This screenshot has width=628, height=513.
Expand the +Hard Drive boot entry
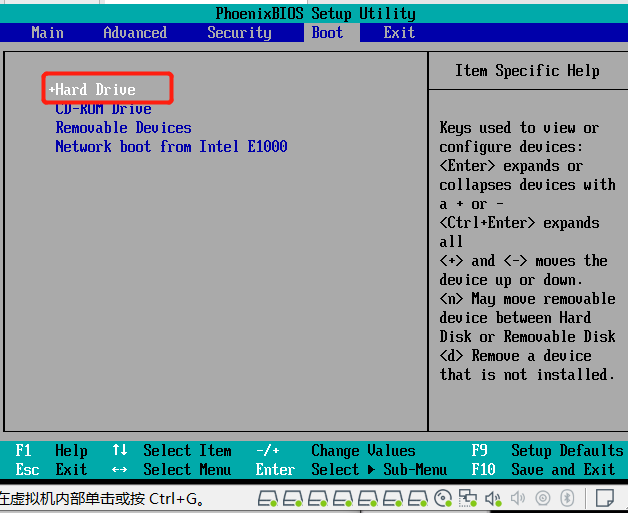point(92,89)
